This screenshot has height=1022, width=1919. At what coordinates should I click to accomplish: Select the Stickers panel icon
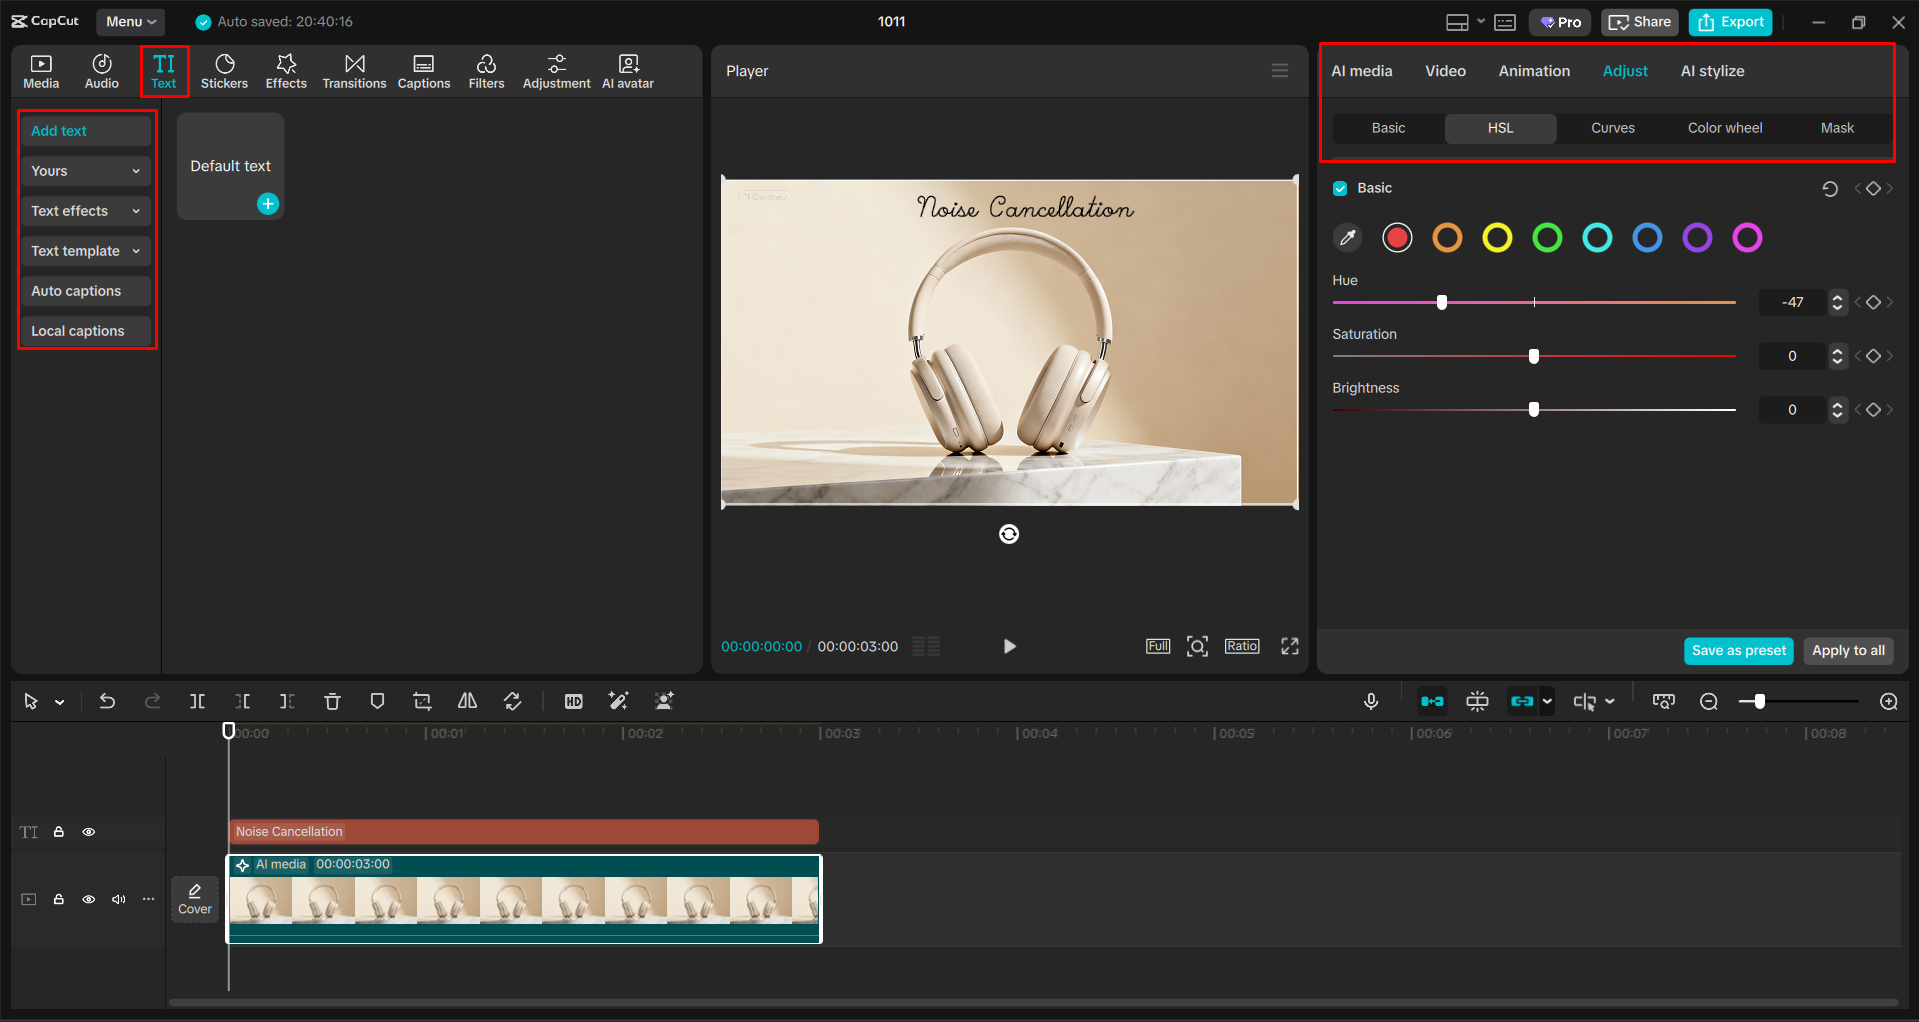coord(224,70)
